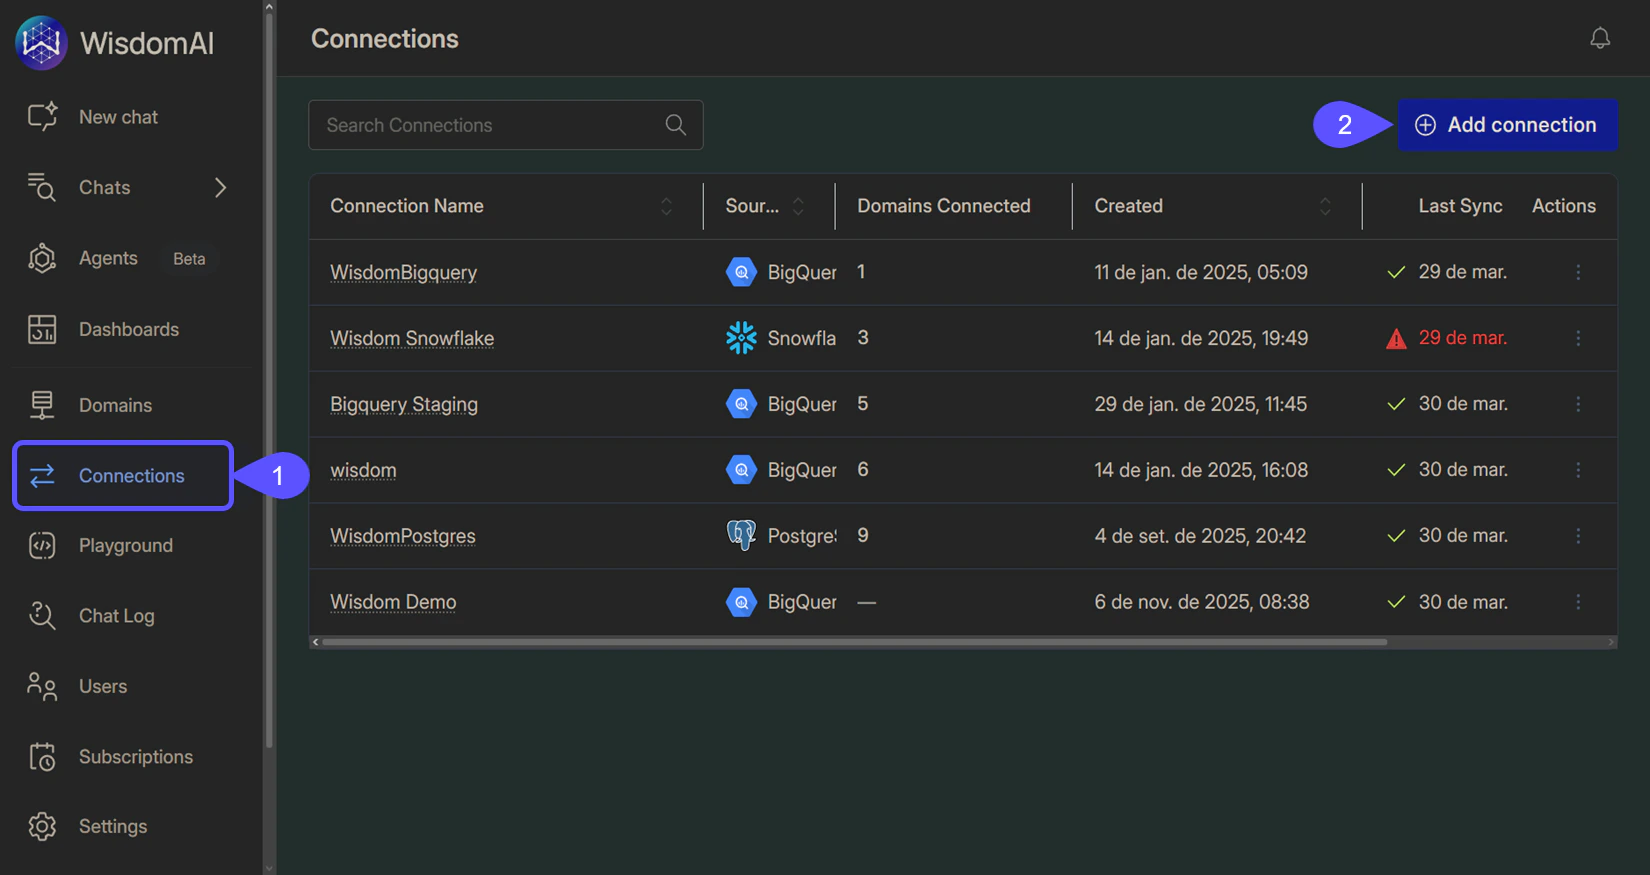Click the Domains Connected column header
Screen dimensions: 1650x875
[x=943, y=206]
